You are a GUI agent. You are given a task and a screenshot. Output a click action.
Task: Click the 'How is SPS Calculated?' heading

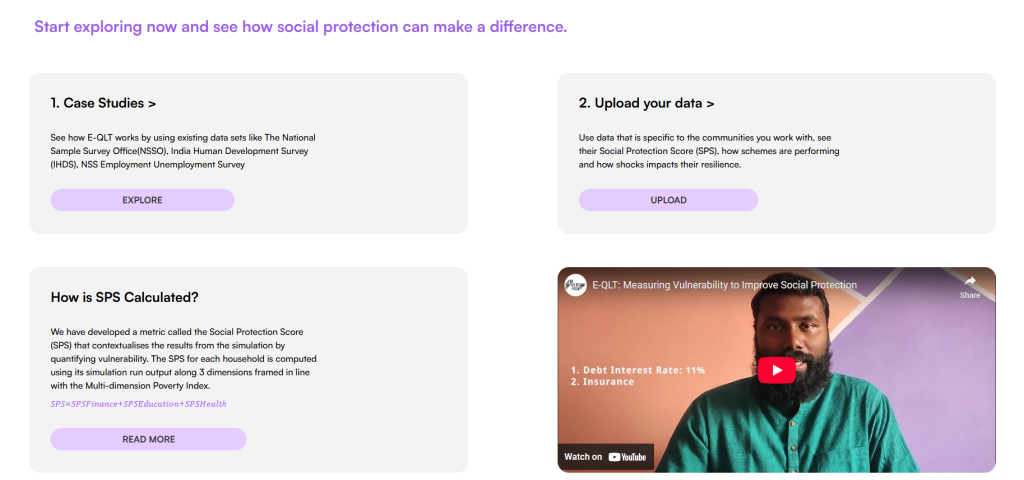[124, 297]
